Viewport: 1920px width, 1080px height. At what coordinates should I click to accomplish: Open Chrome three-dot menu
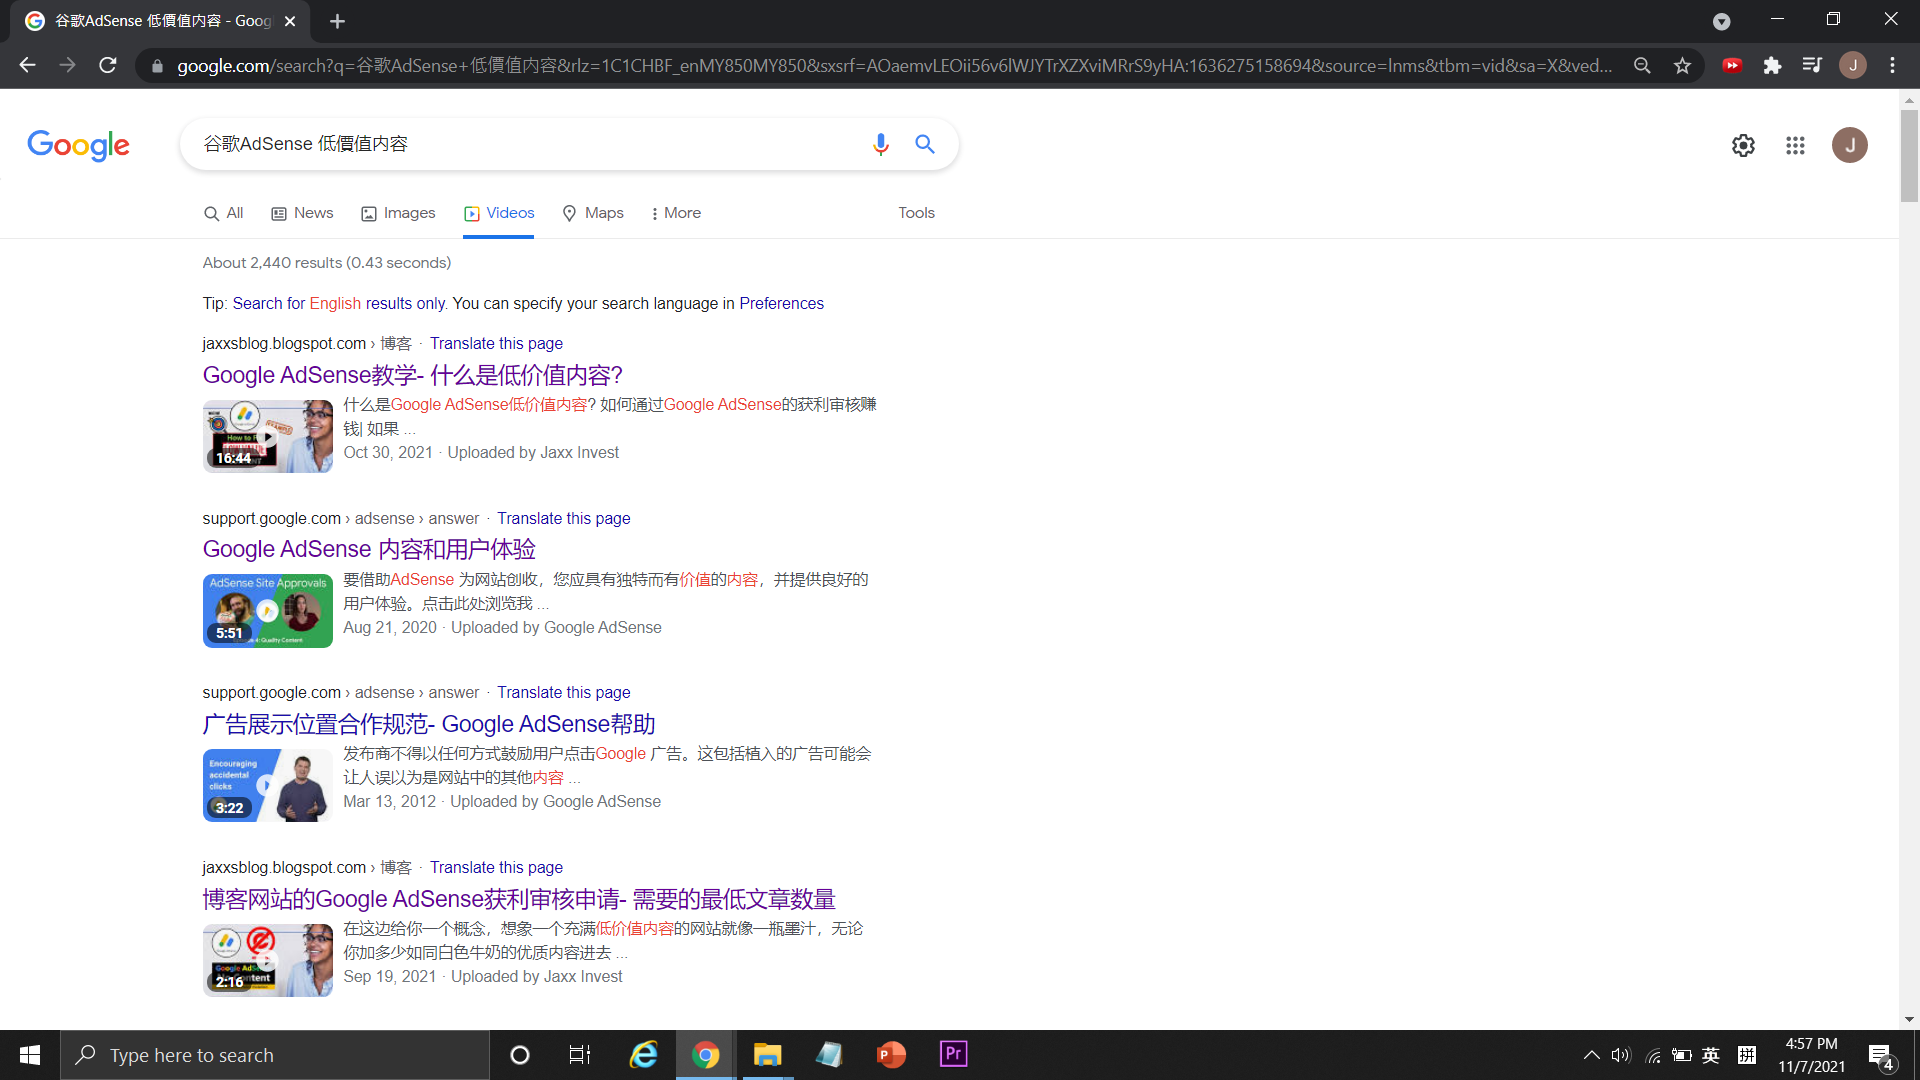(x=1892, y=65)
